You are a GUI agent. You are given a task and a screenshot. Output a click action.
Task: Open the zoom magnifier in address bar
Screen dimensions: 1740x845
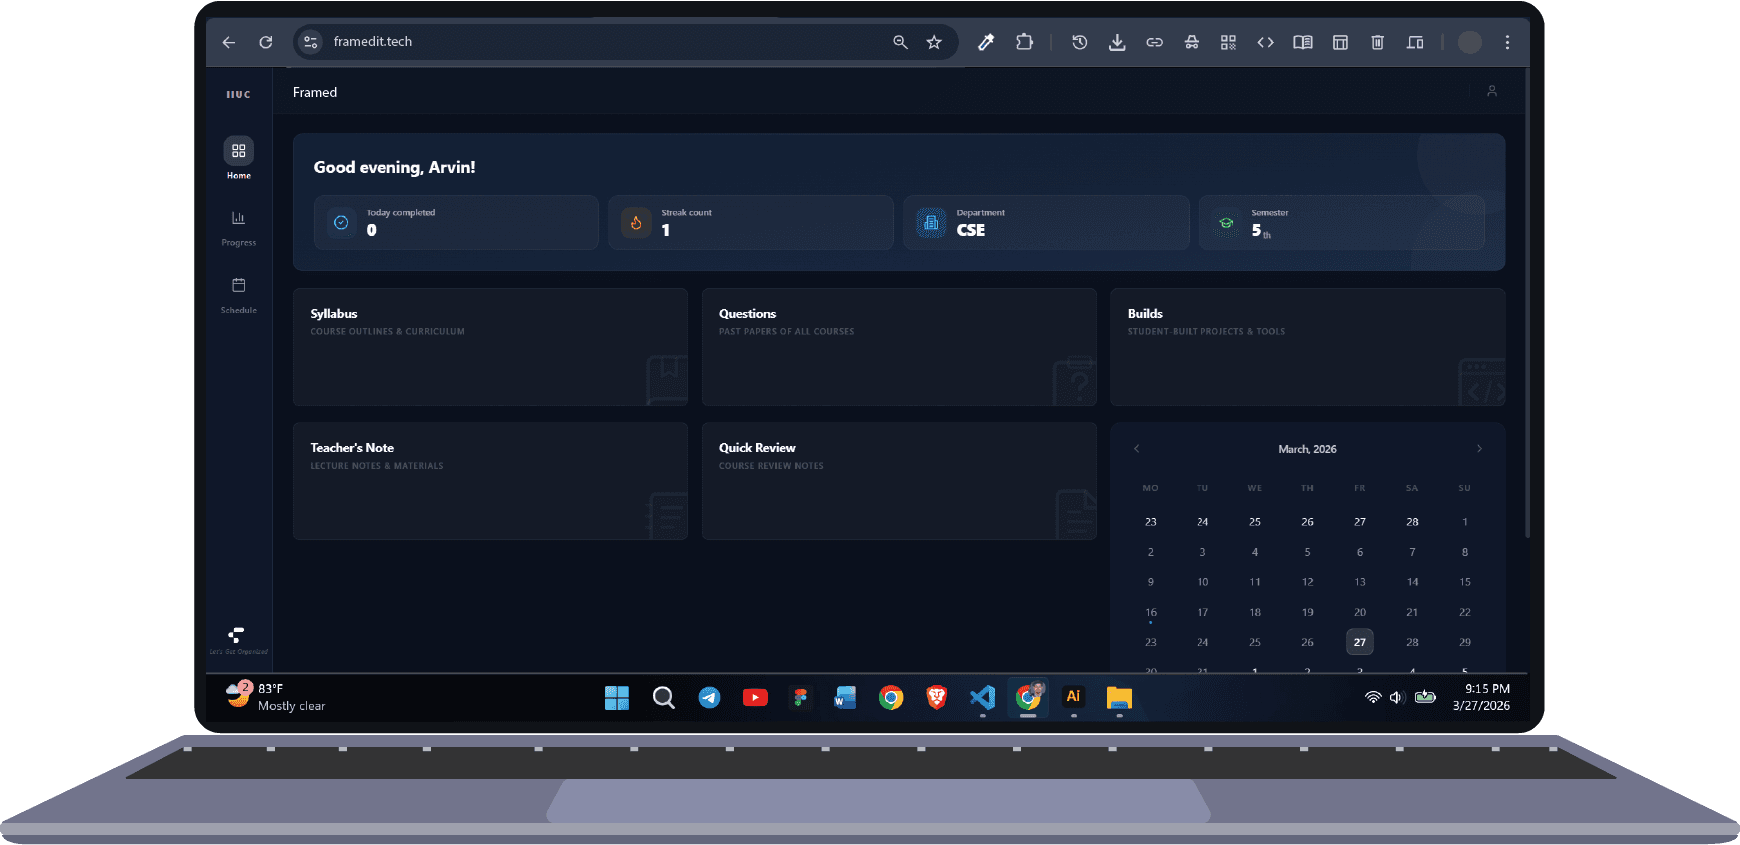[900, 42]
